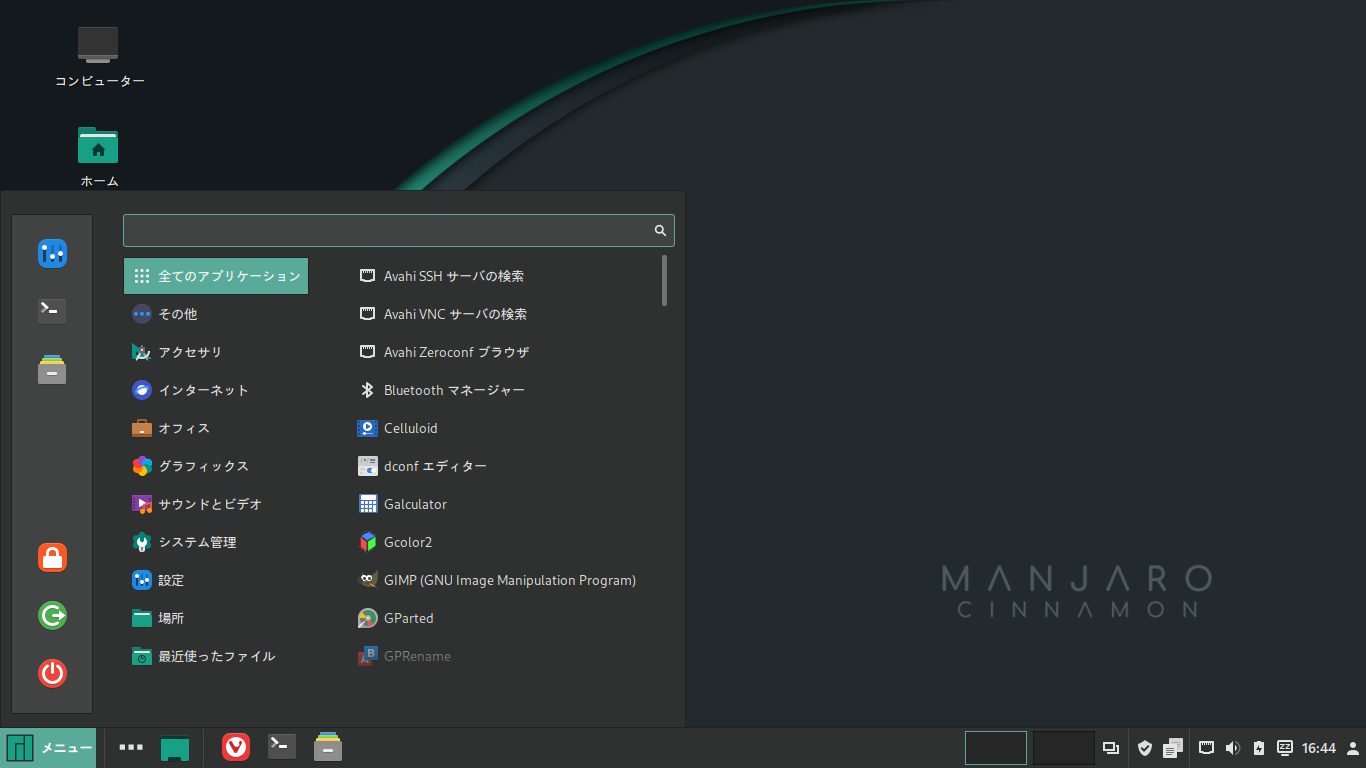
Task: Open System Settings from the favorites sidebar
Action: click(52, 253)
